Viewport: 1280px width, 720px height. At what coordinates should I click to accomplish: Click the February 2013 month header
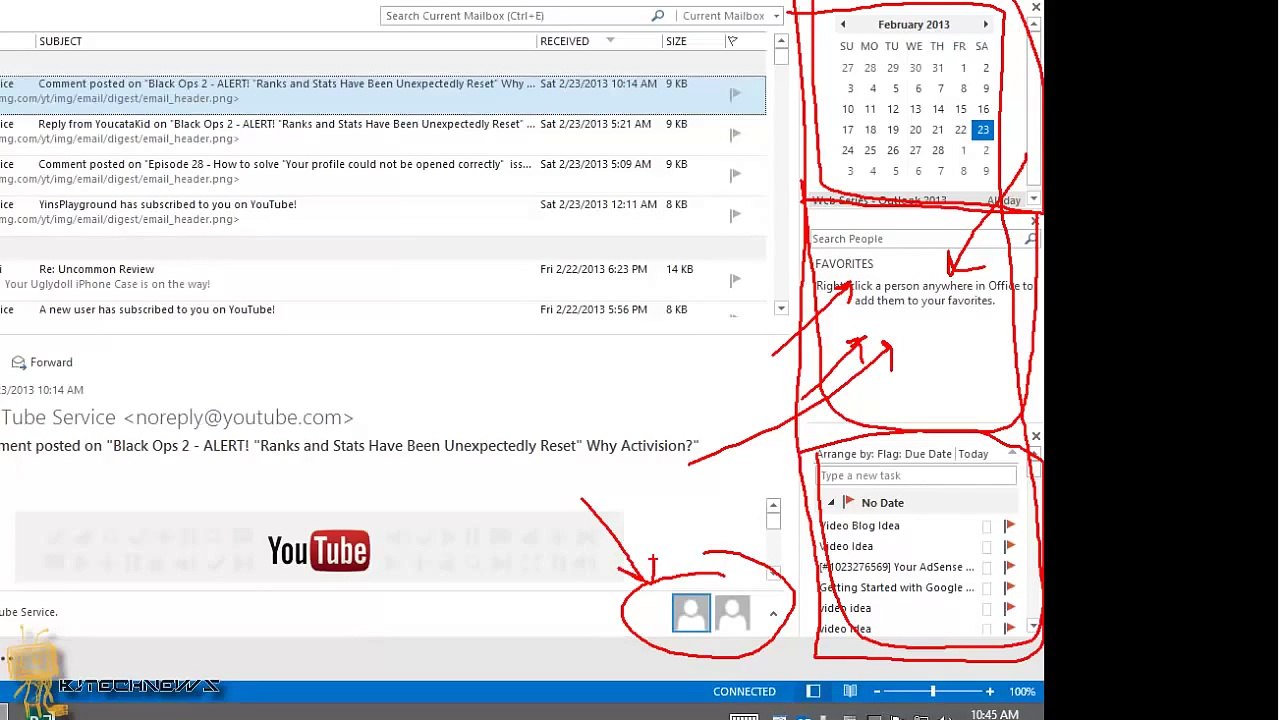point(914,24)
